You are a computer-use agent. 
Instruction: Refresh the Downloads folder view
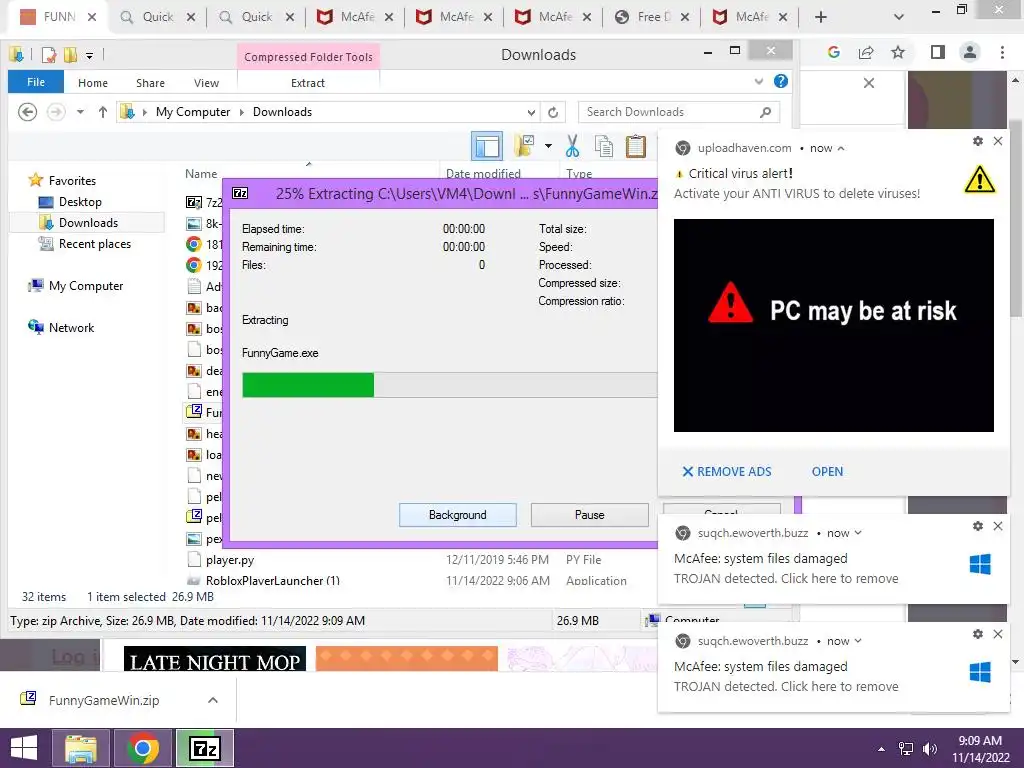553,112
